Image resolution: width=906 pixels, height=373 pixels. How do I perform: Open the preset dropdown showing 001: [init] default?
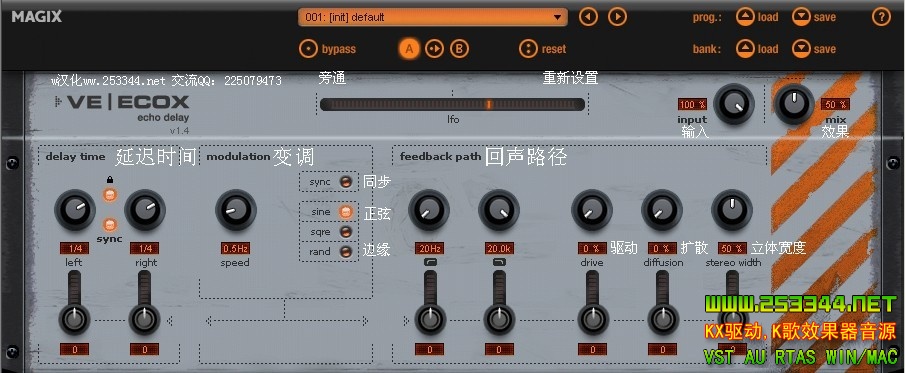[x=433, y=17]
